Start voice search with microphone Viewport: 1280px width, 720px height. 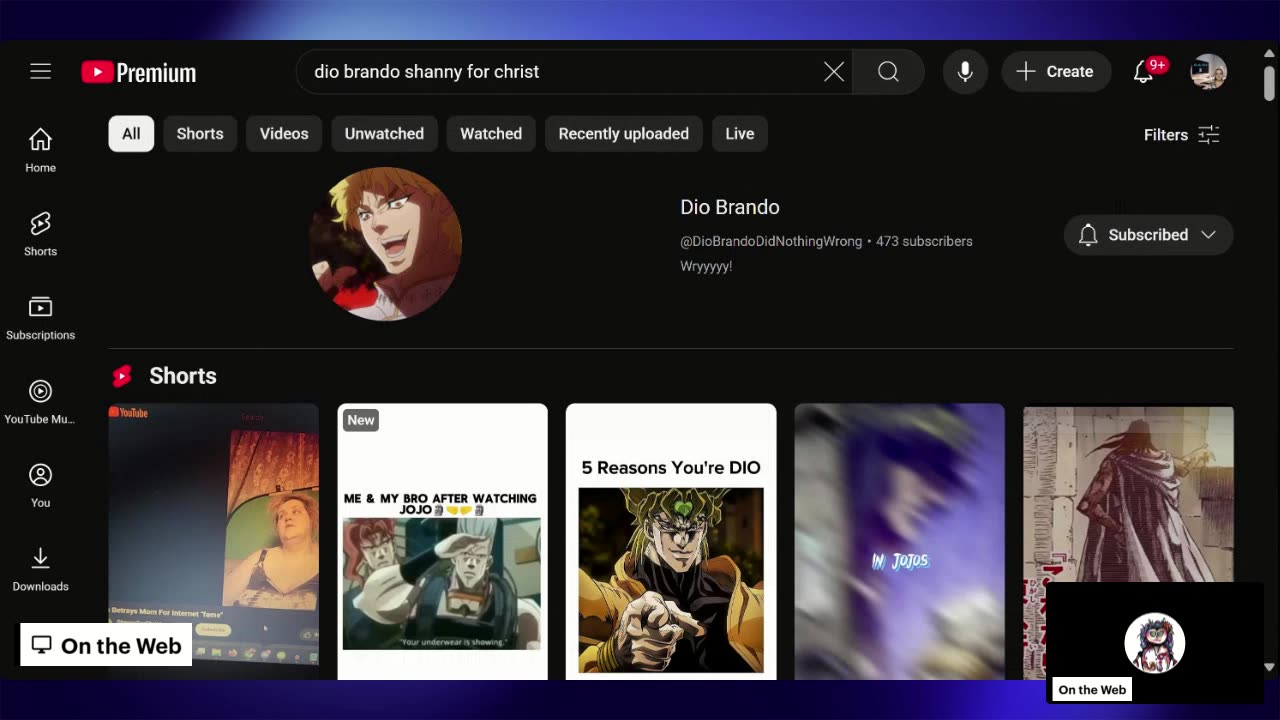(965, 72)
